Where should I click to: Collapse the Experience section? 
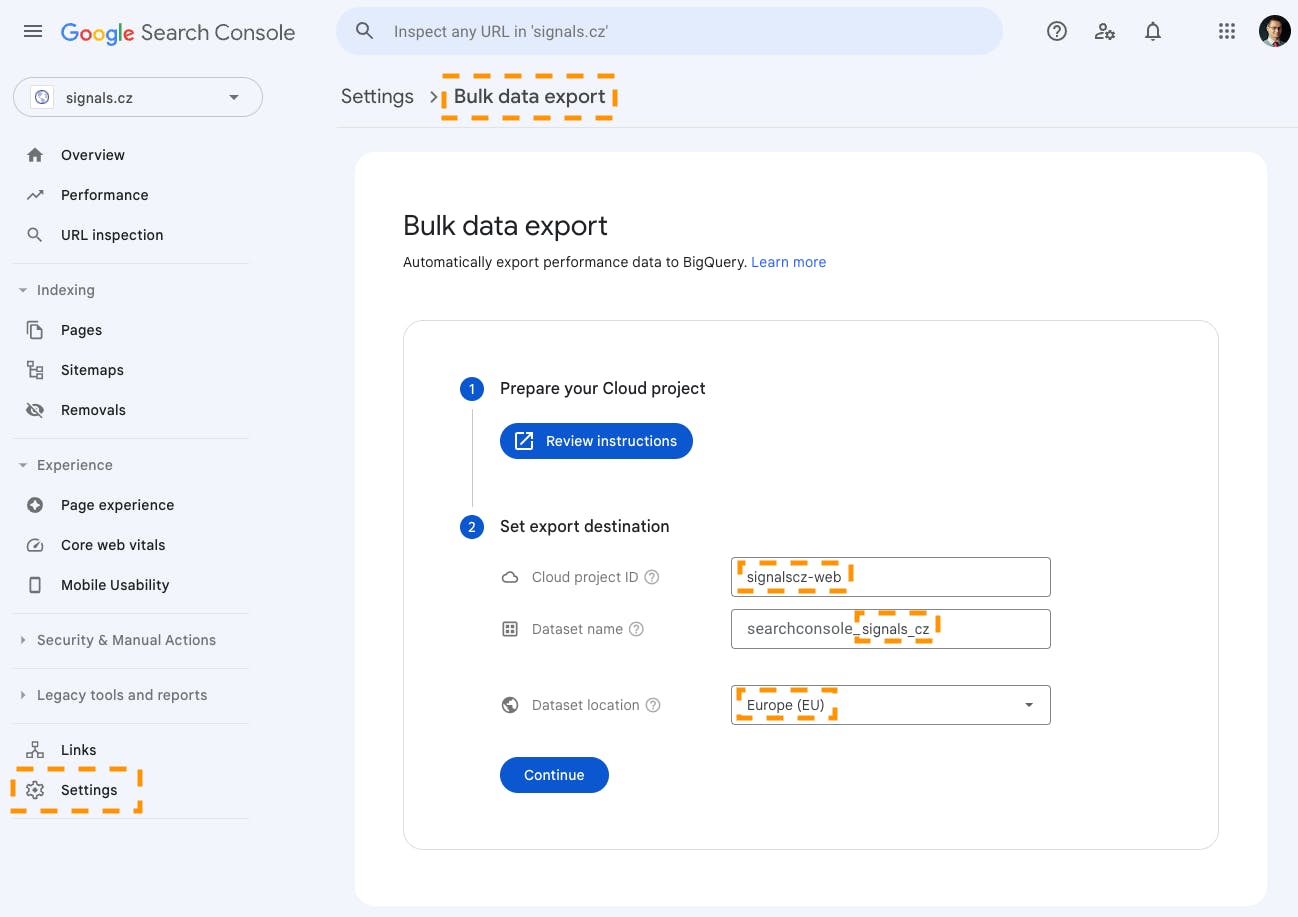pos(23,465)
